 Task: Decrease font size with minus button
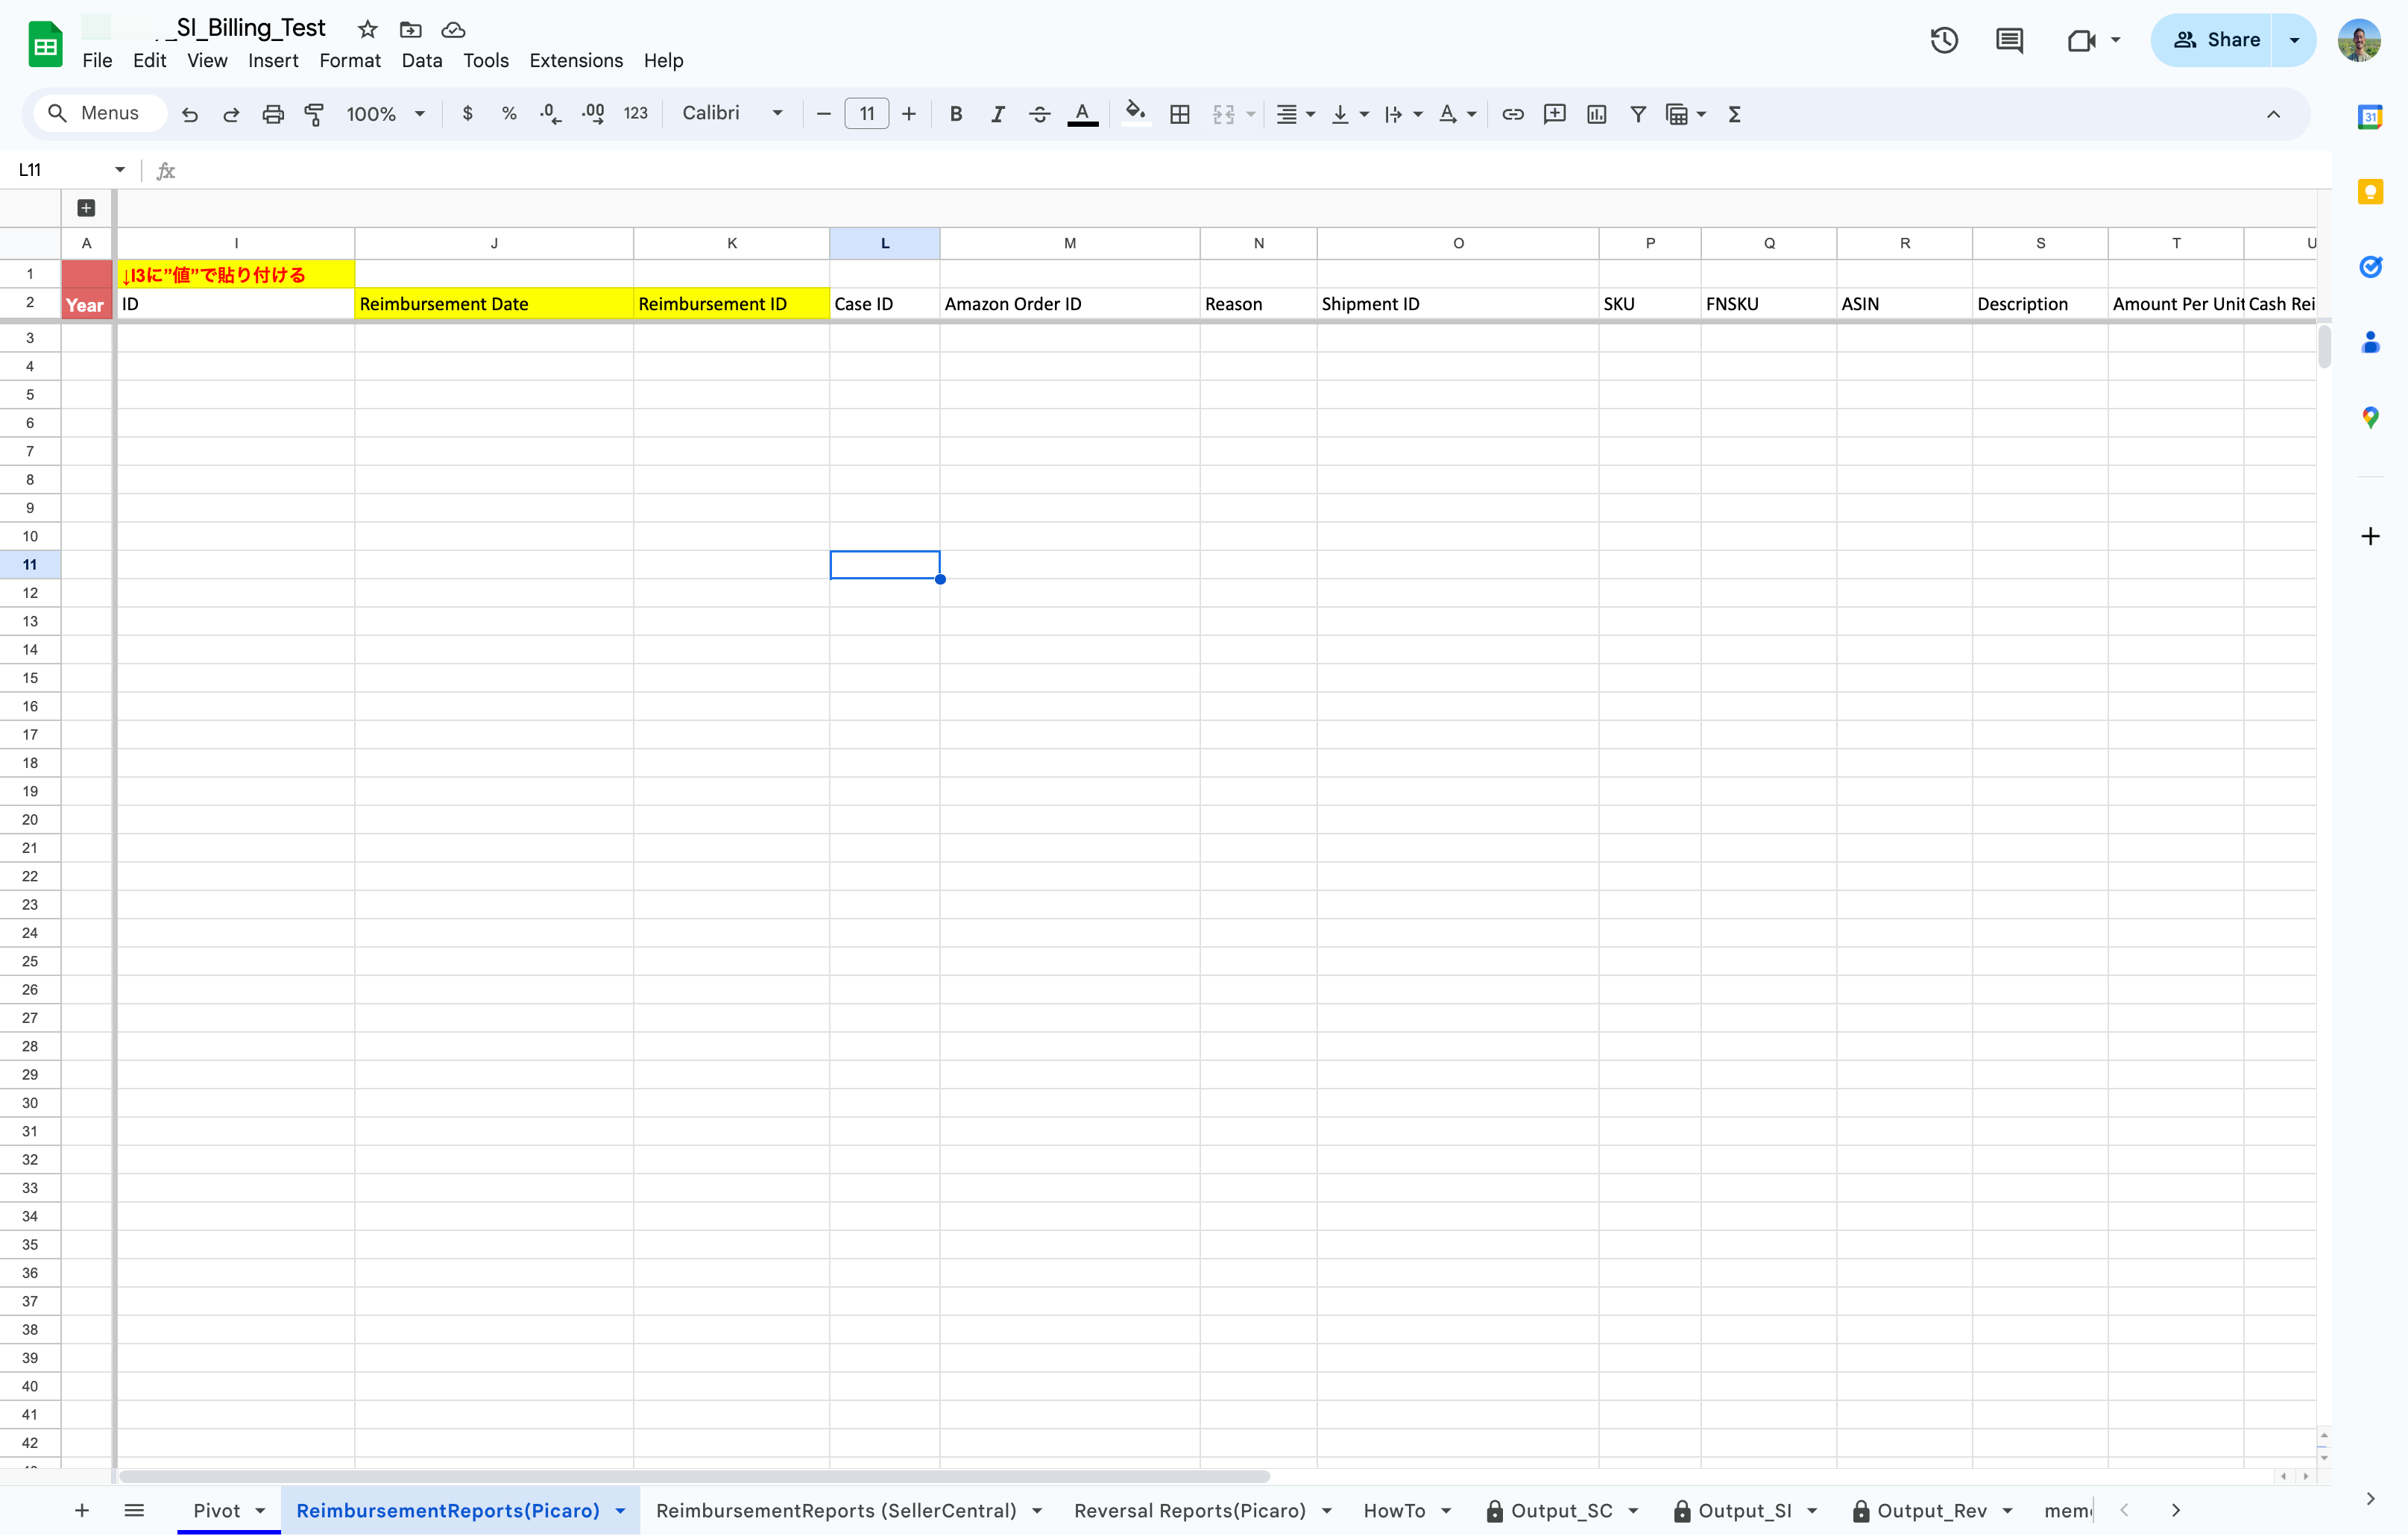(x=824, y=114)
